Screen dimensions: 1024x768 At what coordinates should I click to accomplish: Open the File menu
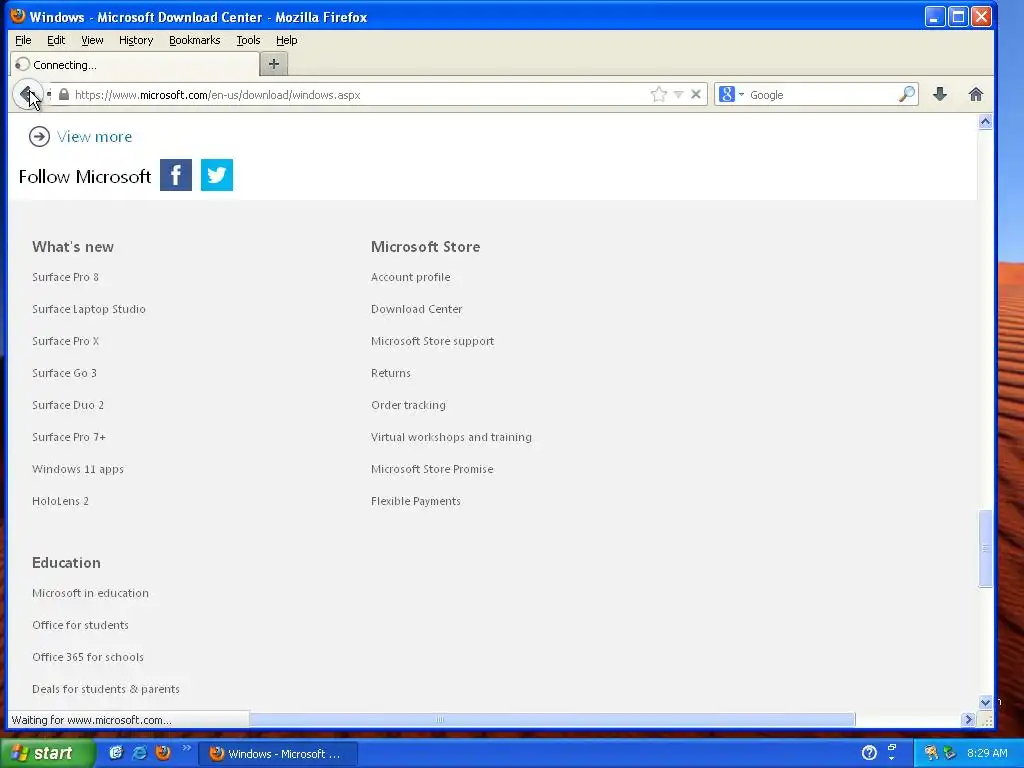[24, 40]
